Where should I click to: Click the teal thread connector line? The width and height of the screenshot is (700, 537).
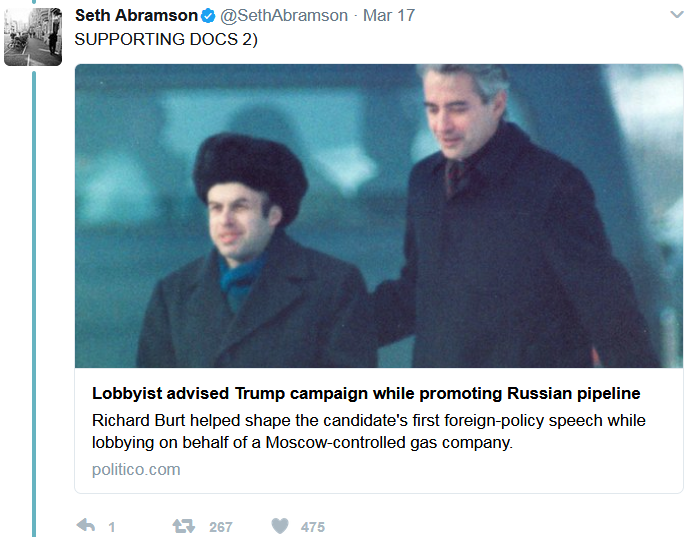point(33,300)
